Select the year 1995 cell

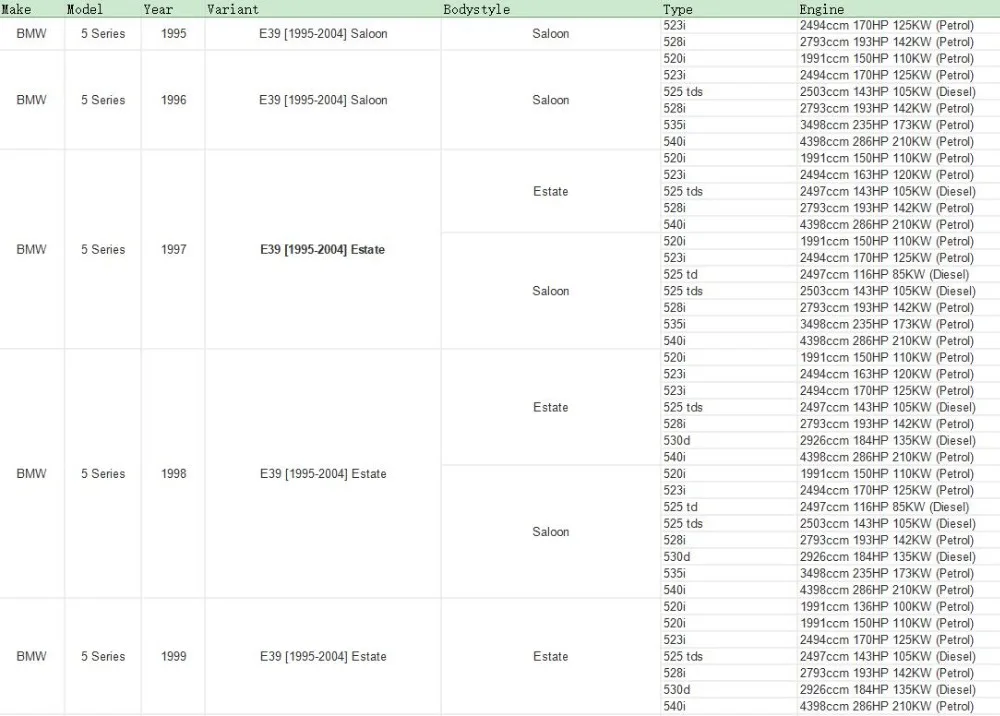click(173, 34)
